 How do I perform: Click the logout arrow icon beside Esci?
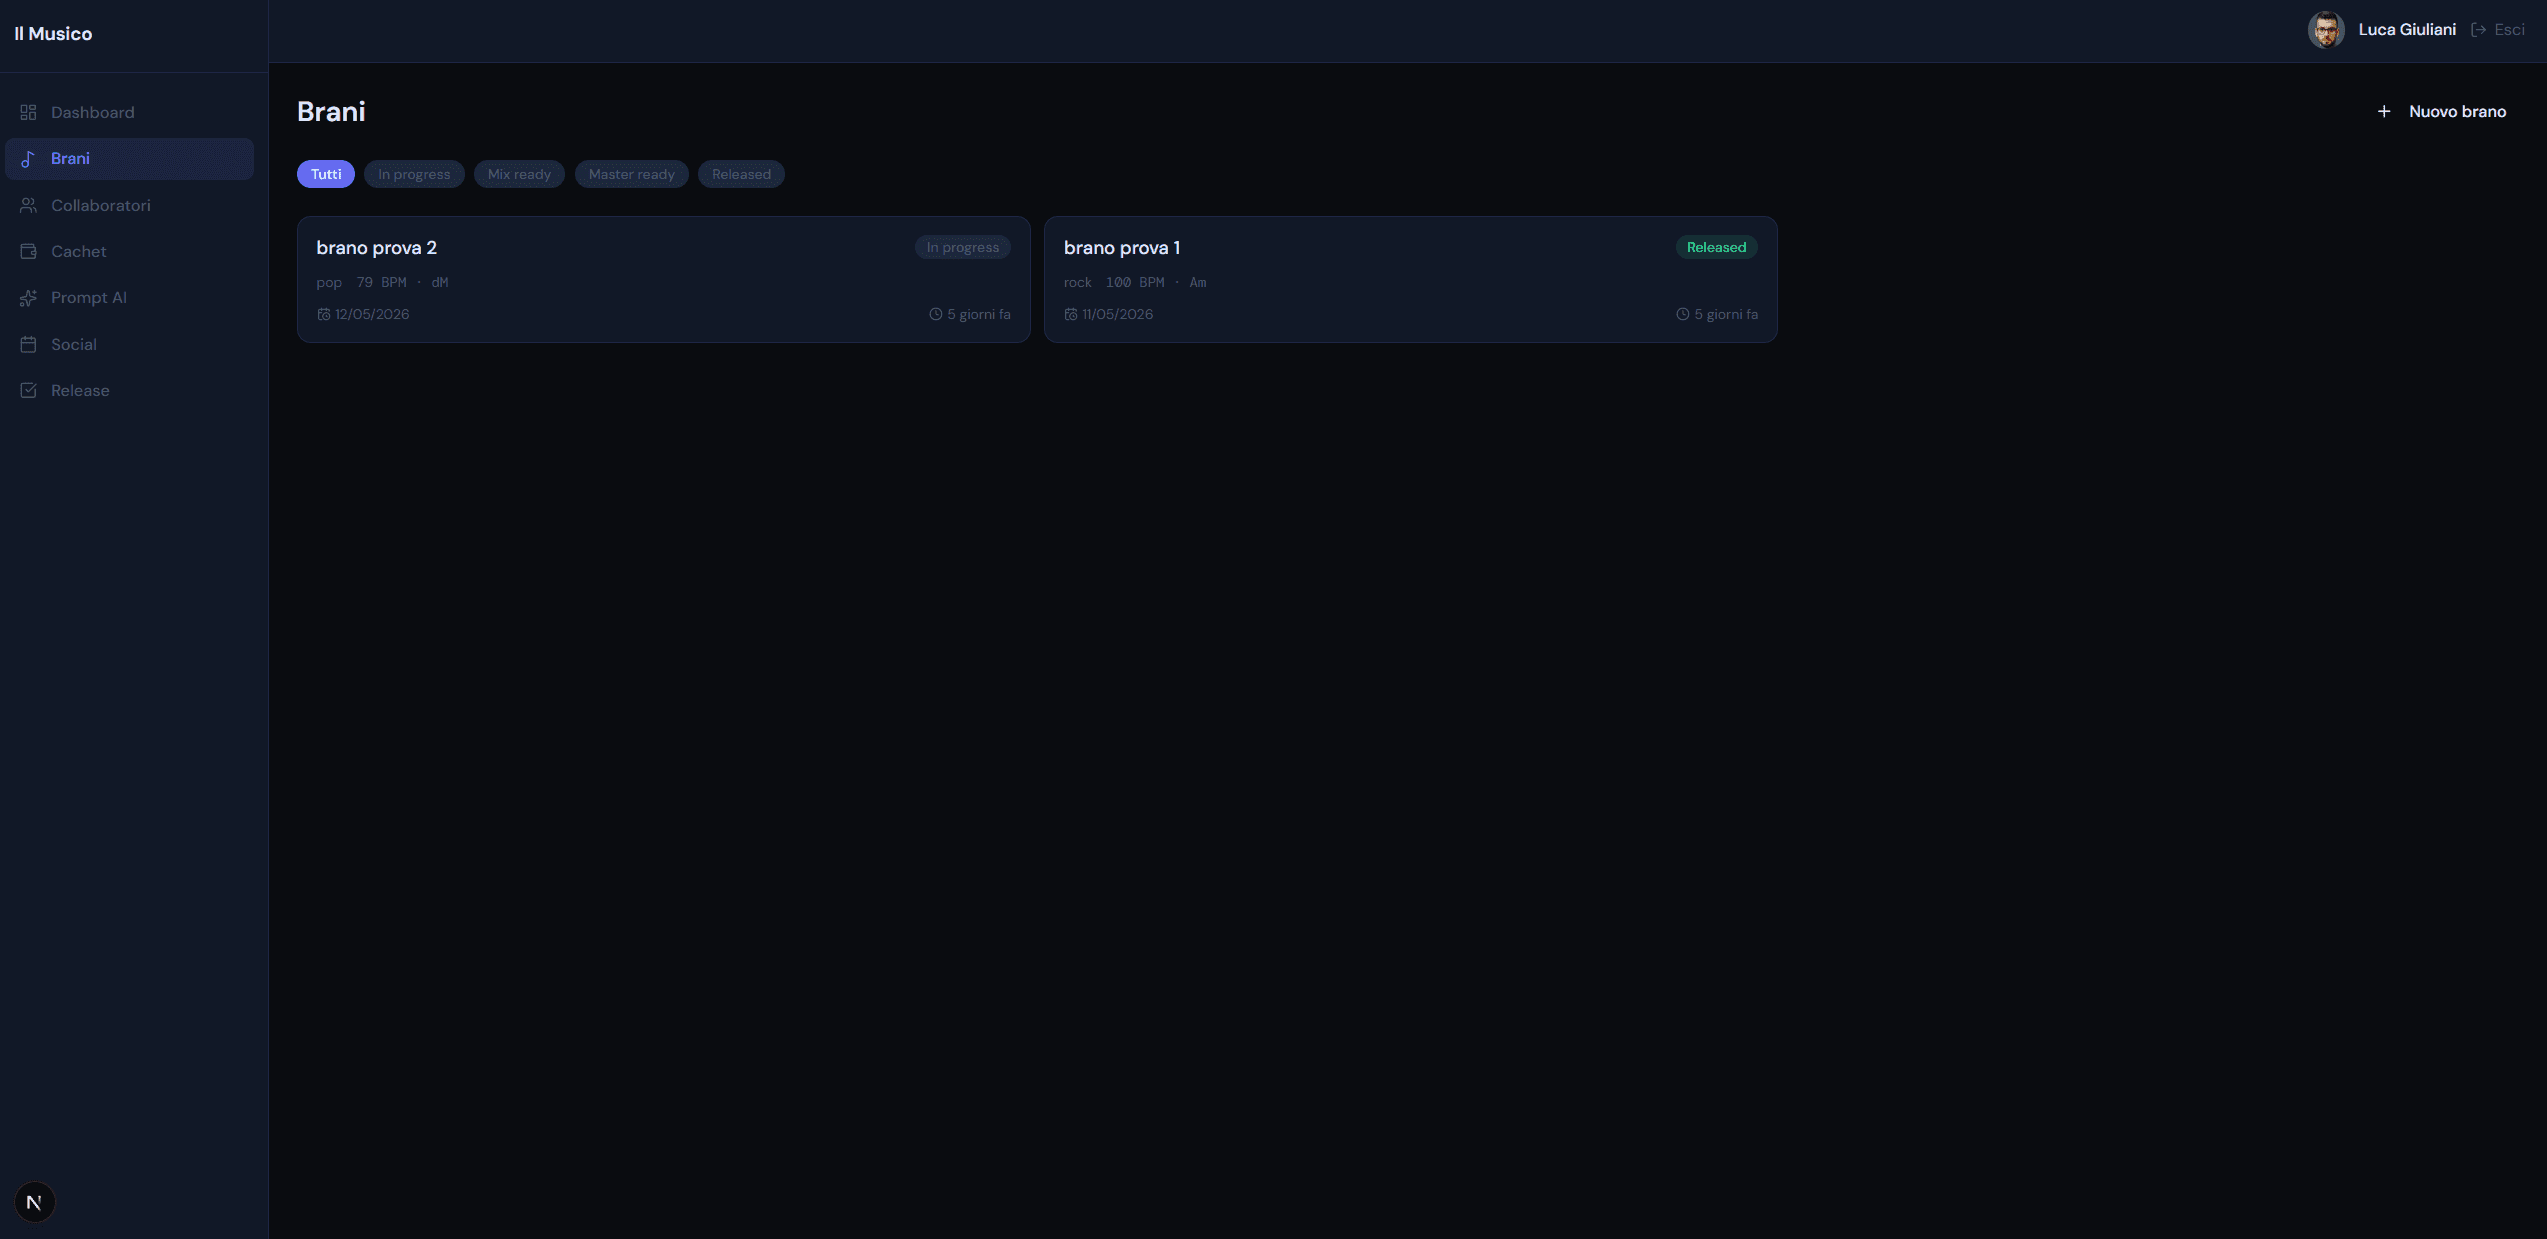coord(2478,30)
